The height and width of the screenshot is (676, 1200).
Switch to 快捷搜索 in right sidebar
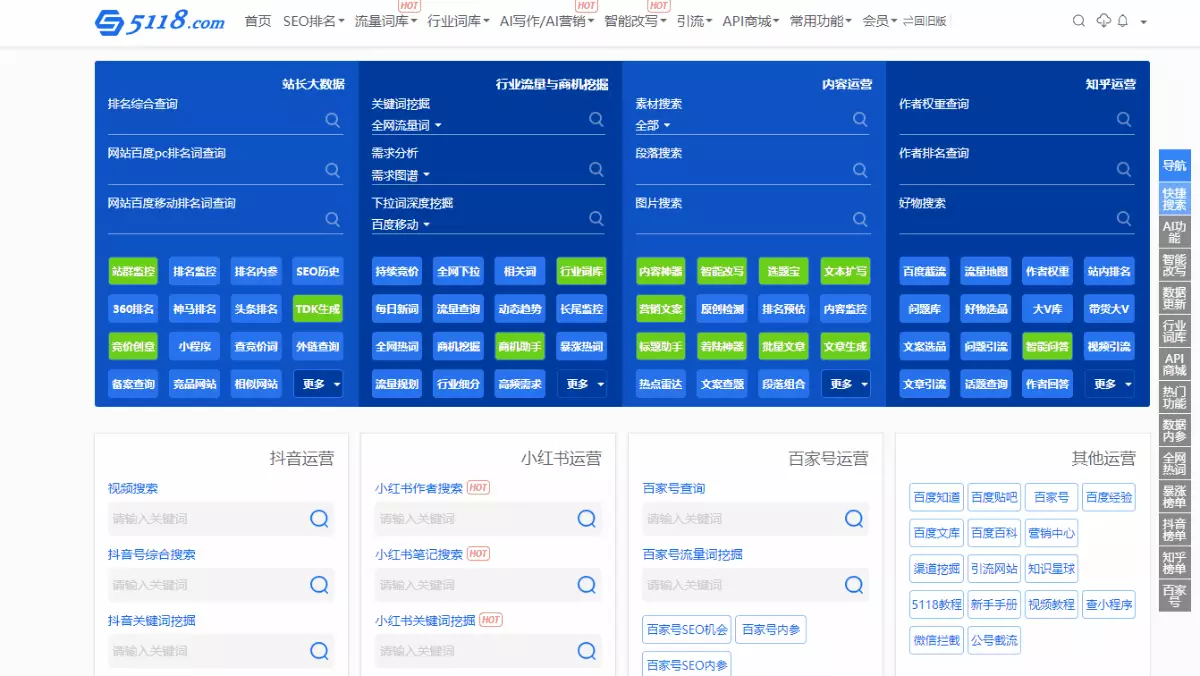1174,199
